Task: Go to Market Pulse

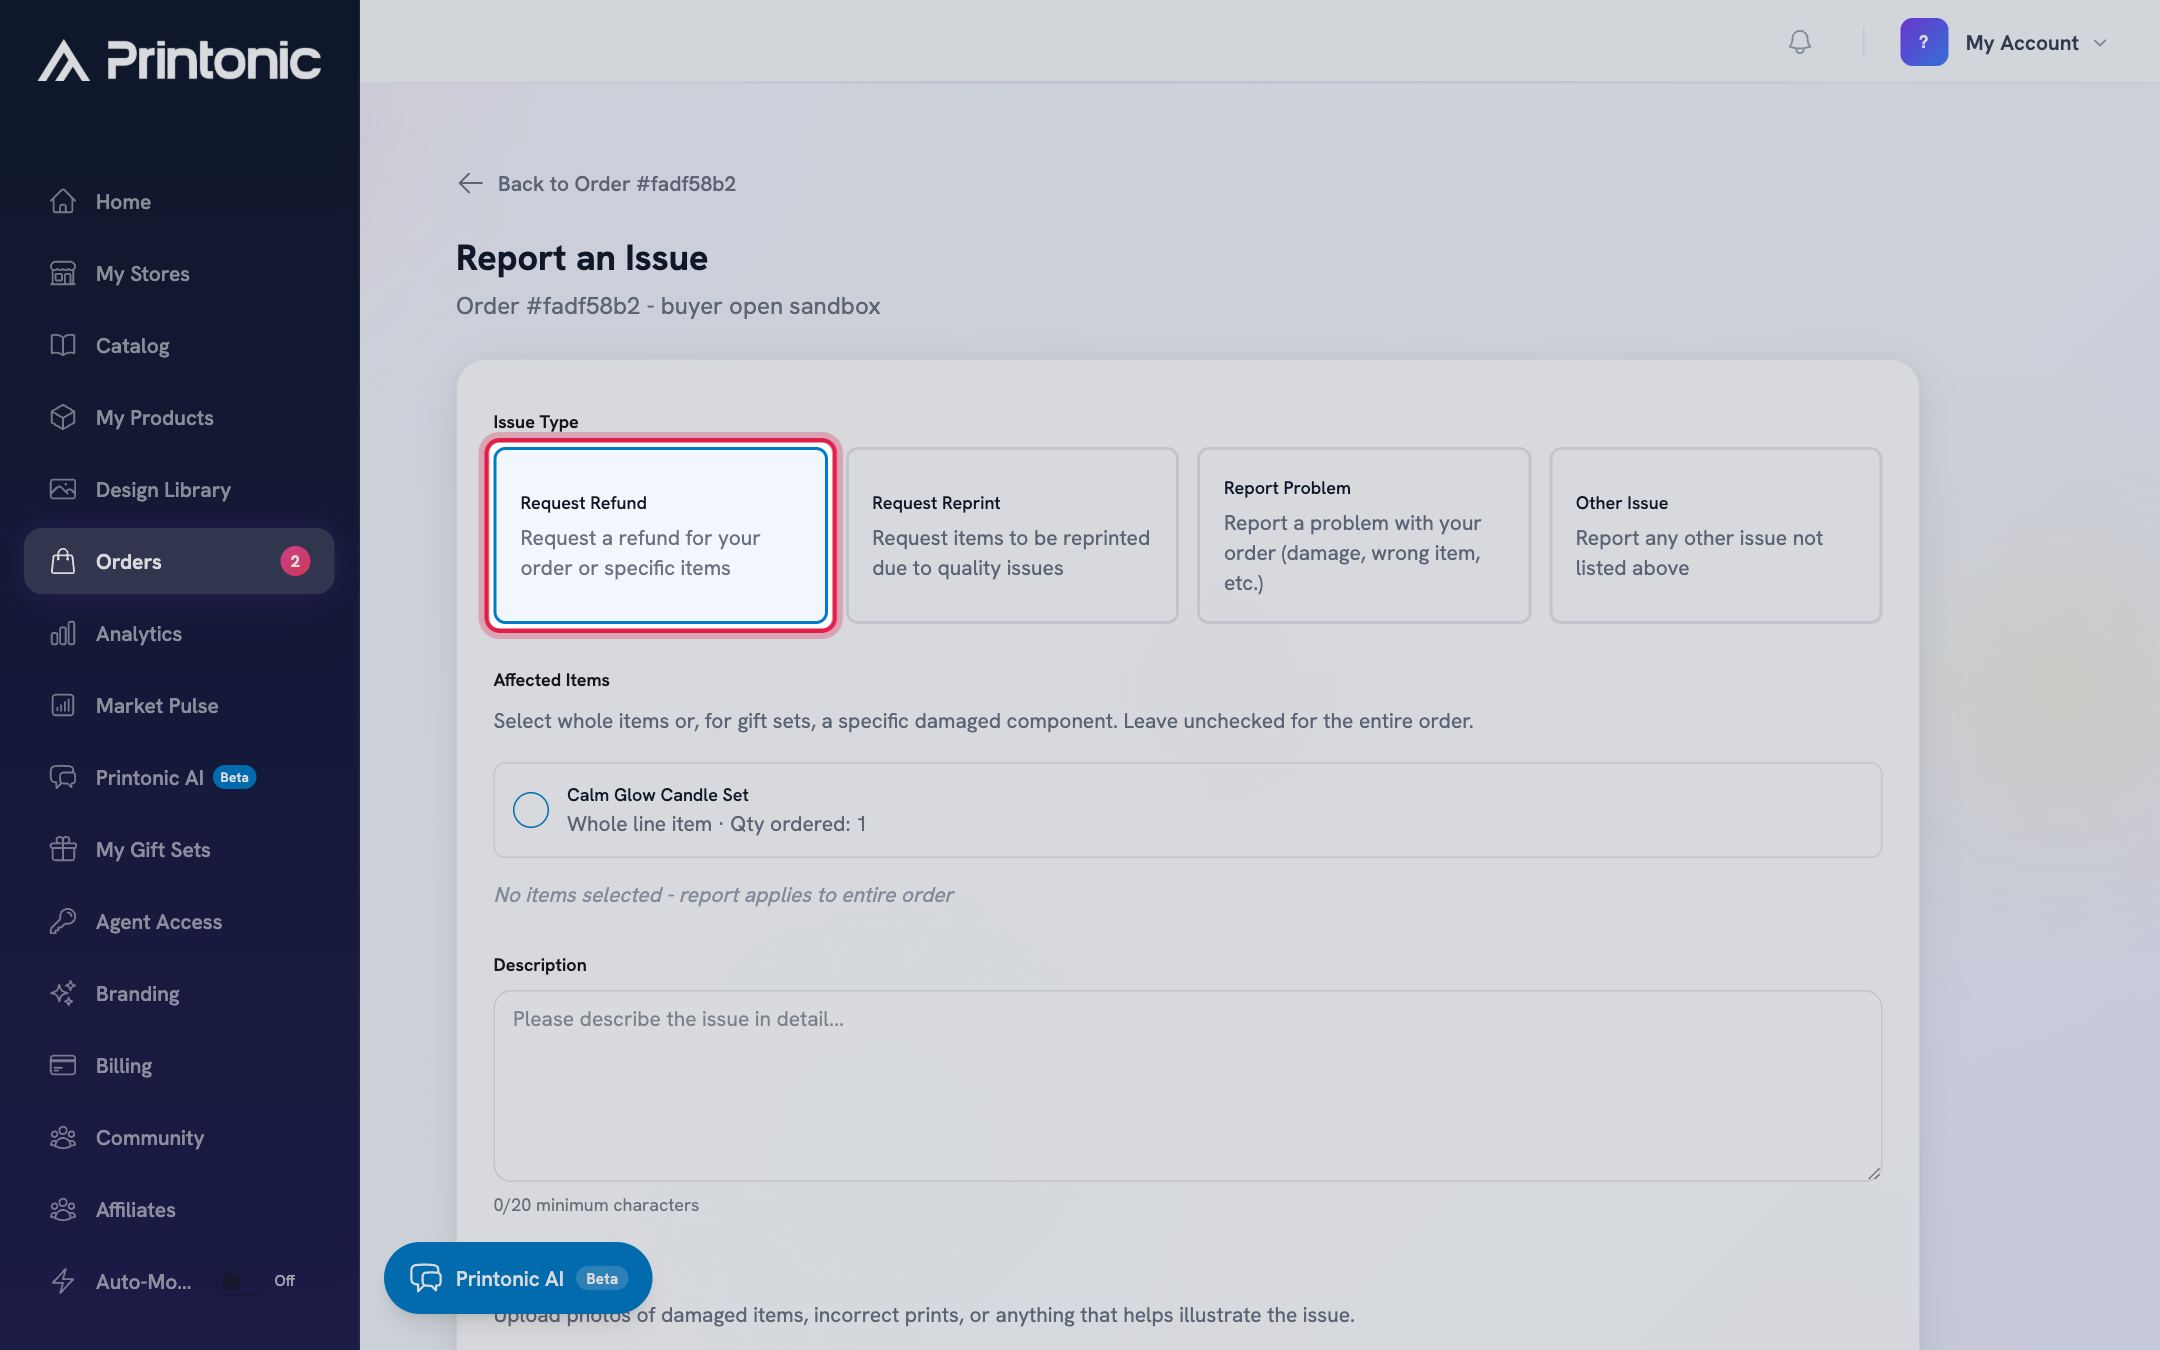Action: click(179, 705)
